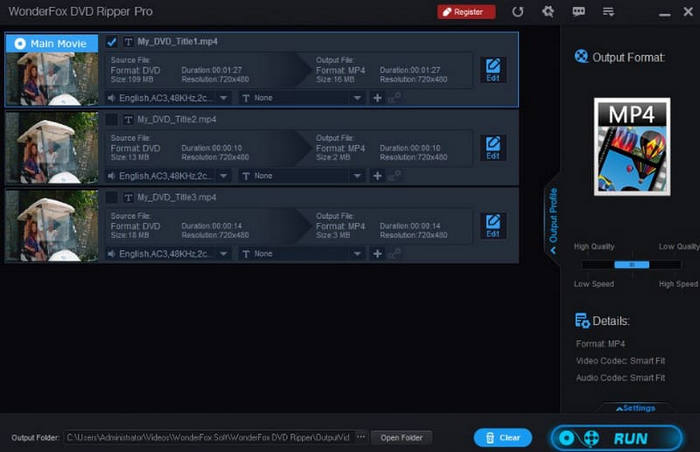
Task: Click speaker icon in Title1 audio row
Action: point(111,98)
